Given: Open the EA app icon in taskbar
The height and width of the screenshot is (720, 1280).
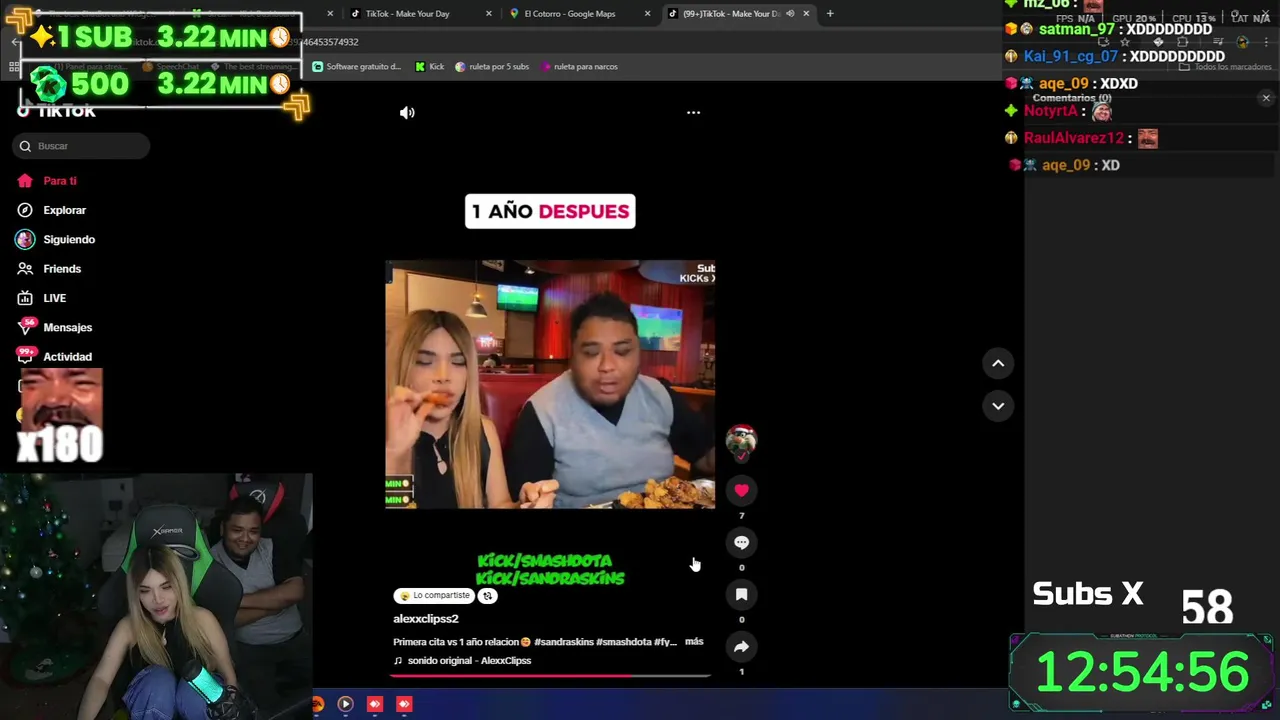Looking at the screenshot, I should coord(317,704).
